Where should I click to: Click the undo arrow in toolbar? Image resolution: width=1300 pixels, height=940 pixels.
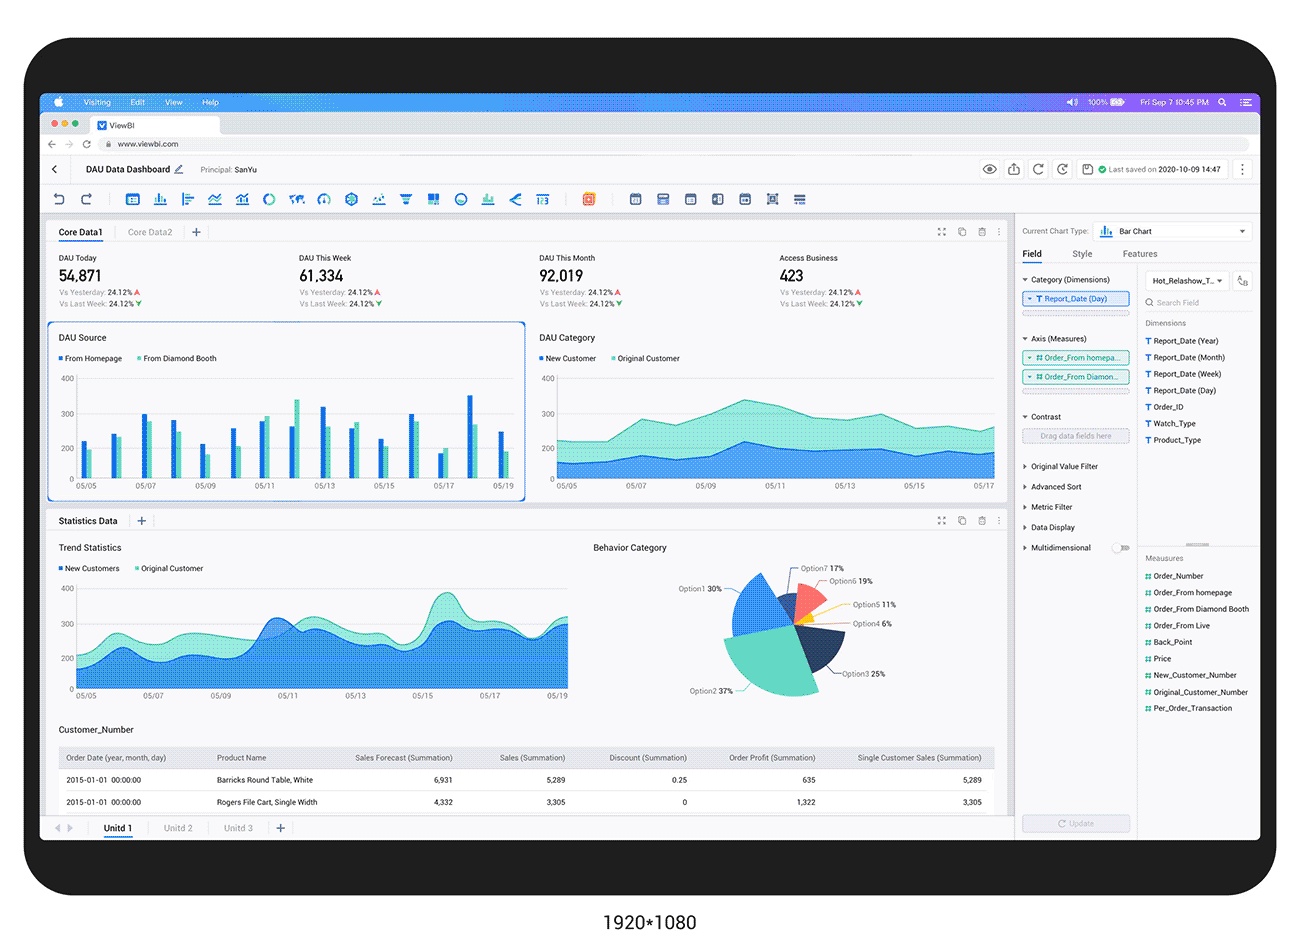(x=59, y=199)
